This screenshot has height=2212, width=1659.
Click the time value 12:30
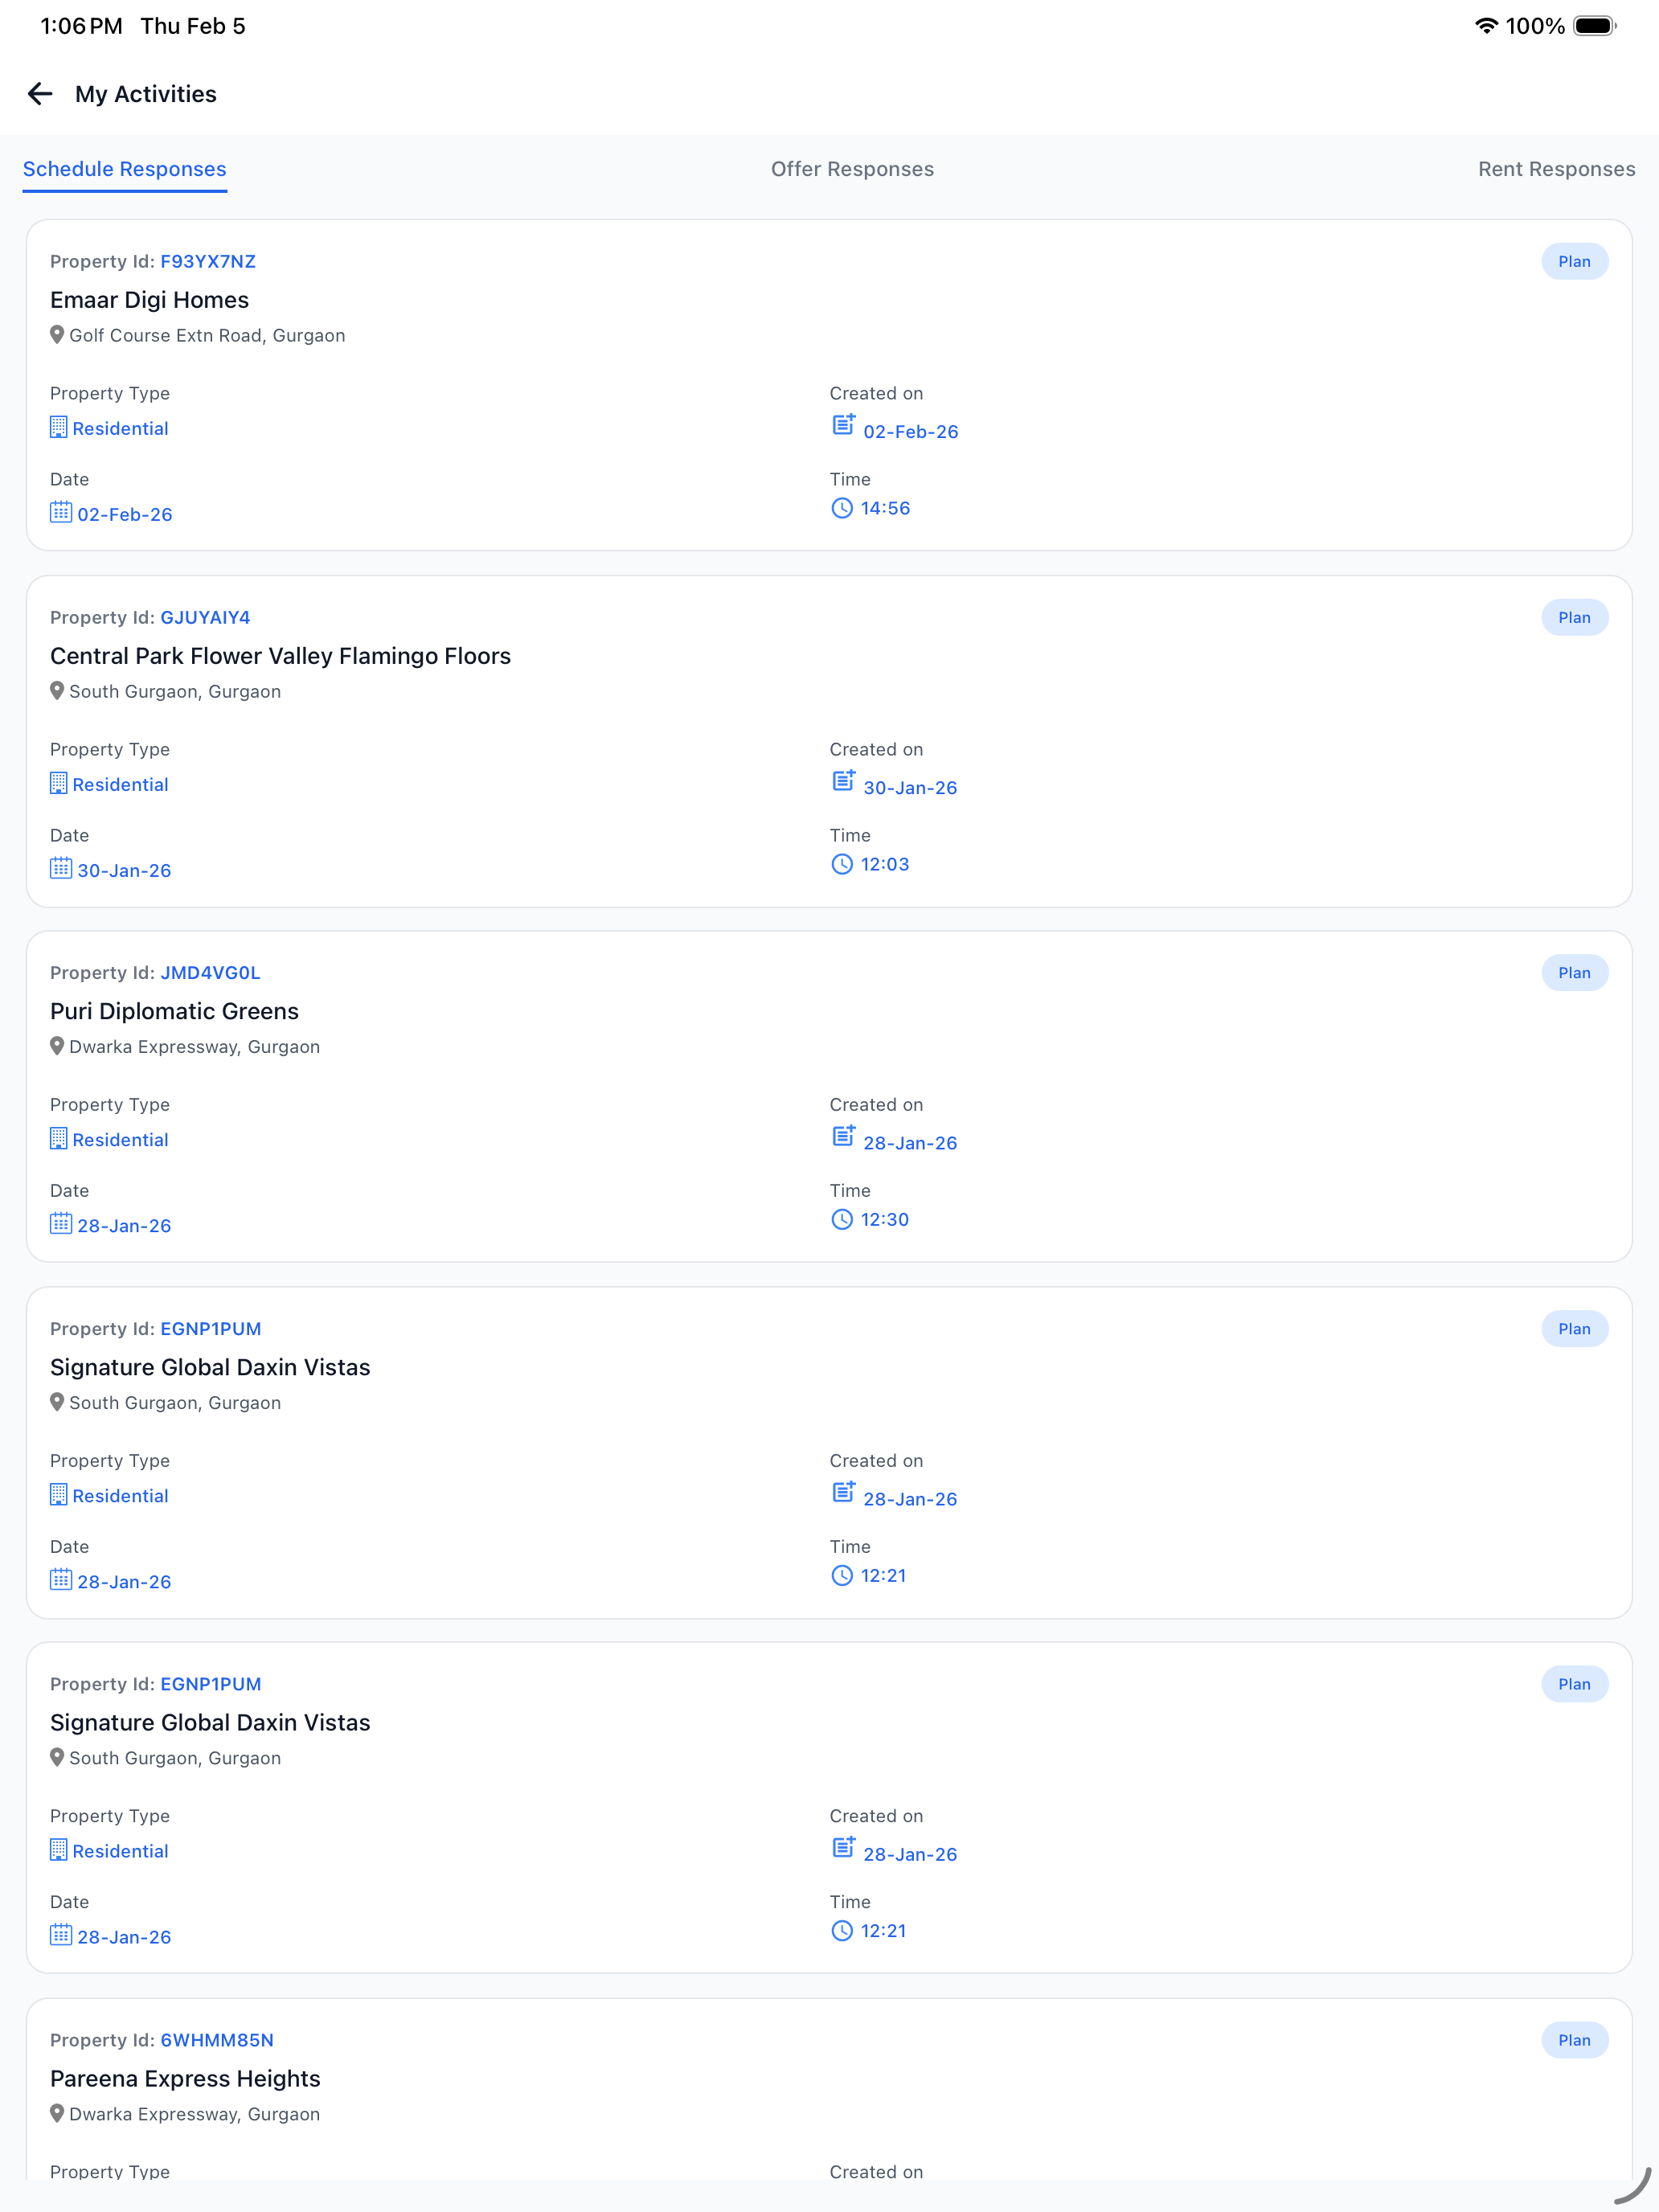(885, 1219)
